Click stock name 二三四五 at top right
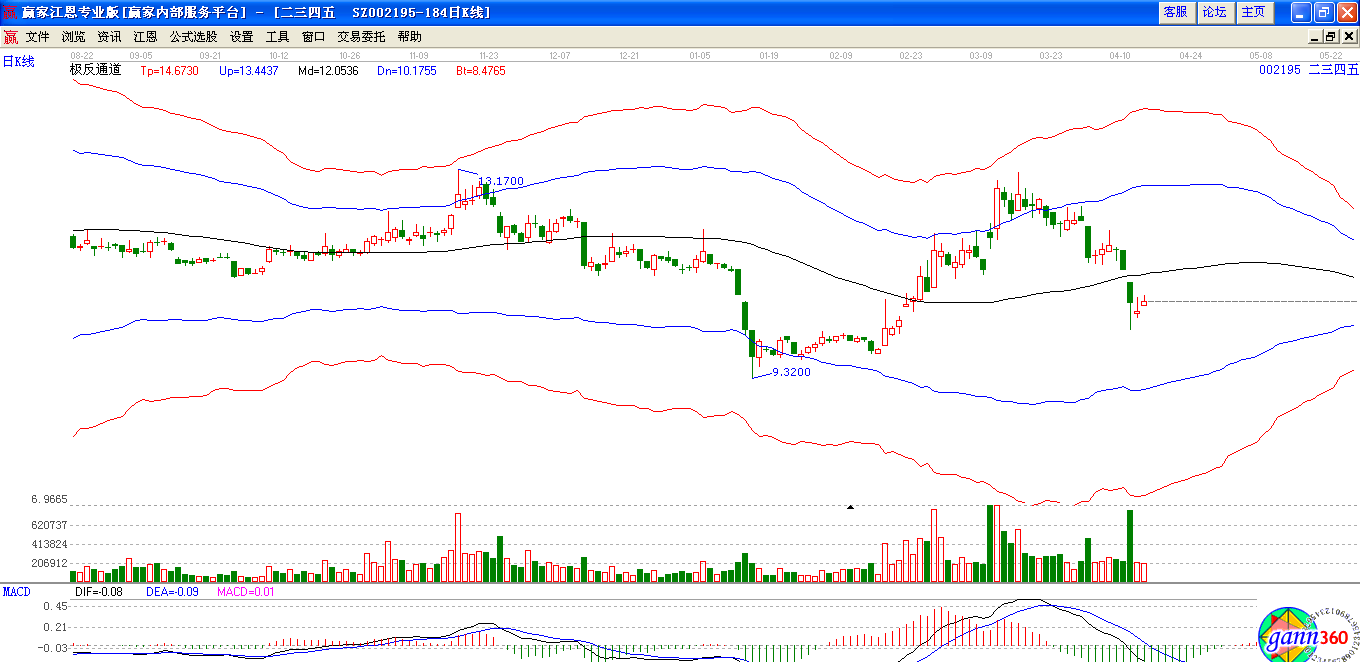This screenshot has height=662, width=1360. coord(1333,70)
